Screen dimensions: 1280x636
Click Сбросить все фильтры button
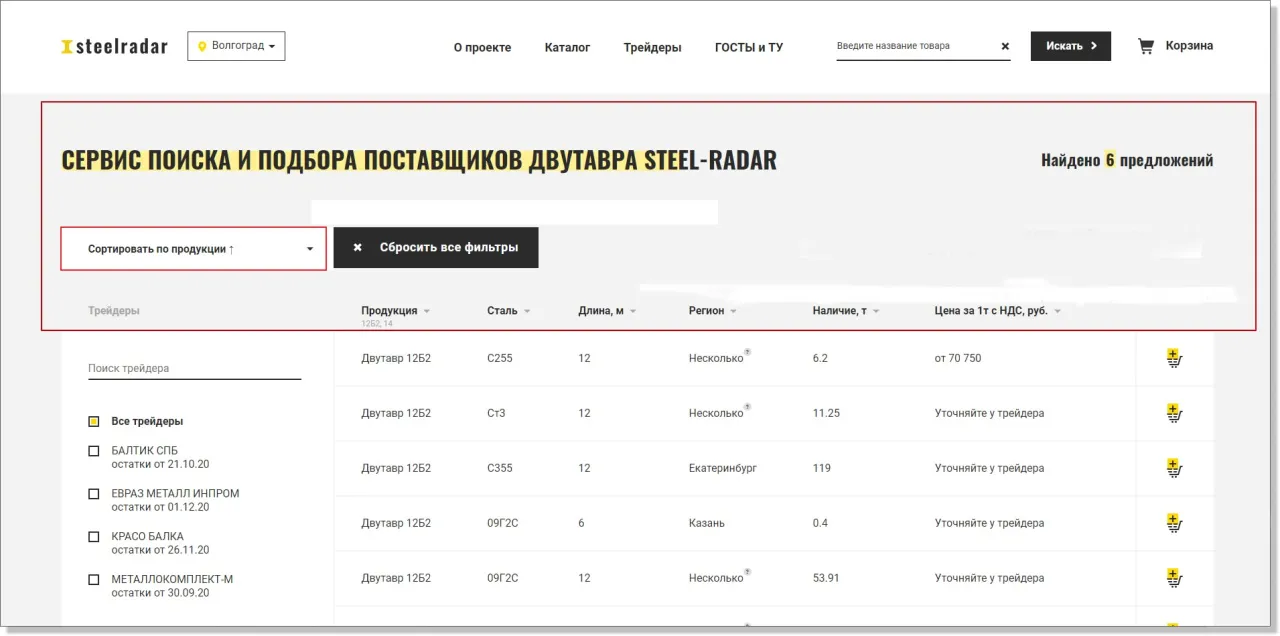pyautogui.click(x=436, y=247)
